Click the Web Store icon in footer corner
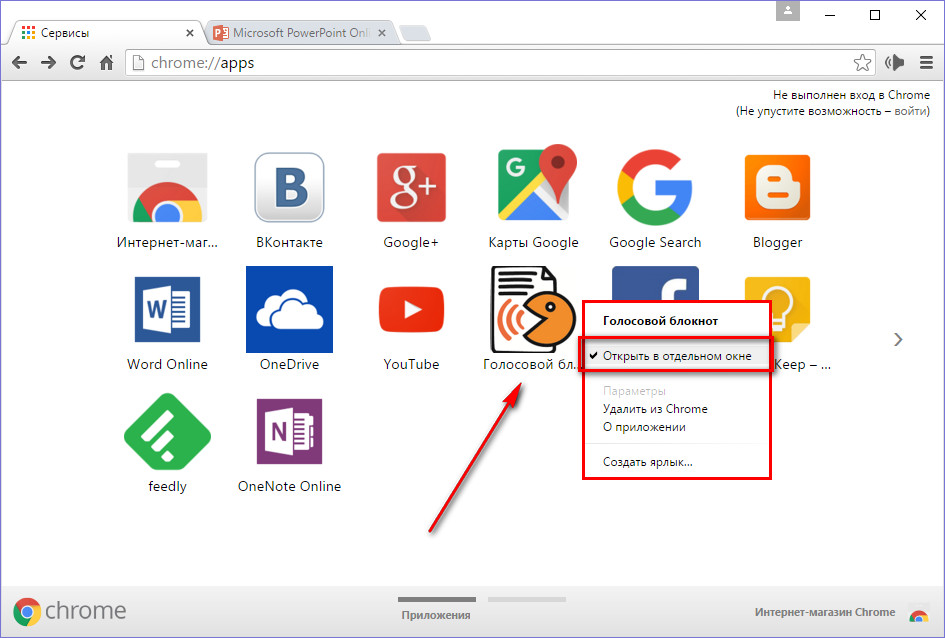Viewport: 945px width, 638px height. coord(918,614)
